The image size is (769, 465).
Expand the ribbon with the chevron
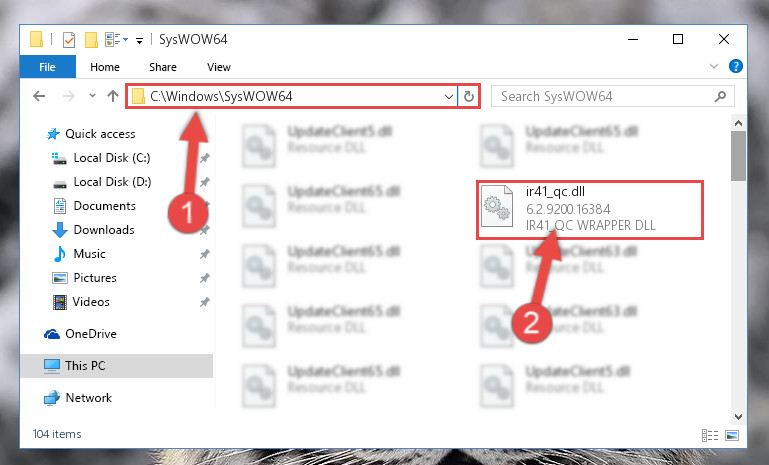[x=714, y=66]
